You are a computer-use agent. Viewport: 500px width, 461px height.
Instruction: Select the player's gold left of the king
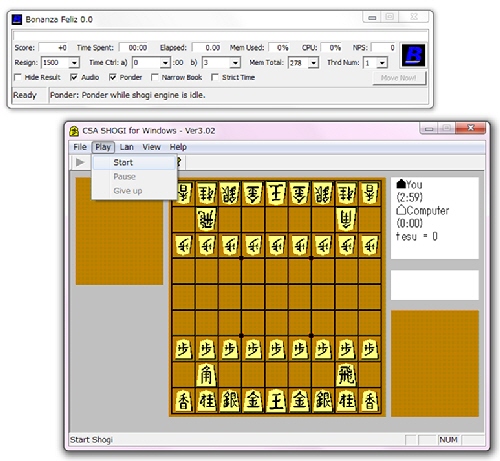pyautogui.click(x=253, y=400)
